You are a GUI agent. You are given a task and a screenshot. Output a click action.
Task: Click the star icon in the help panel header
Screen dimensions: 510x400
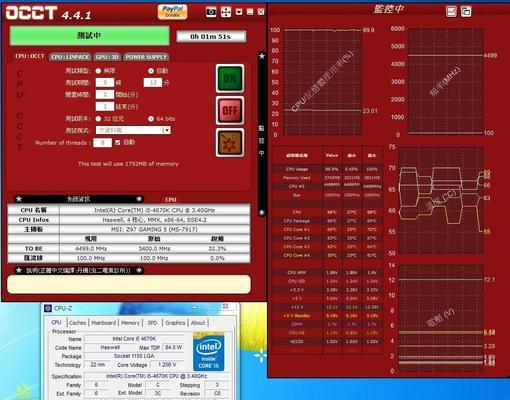(x=19, y=270)
